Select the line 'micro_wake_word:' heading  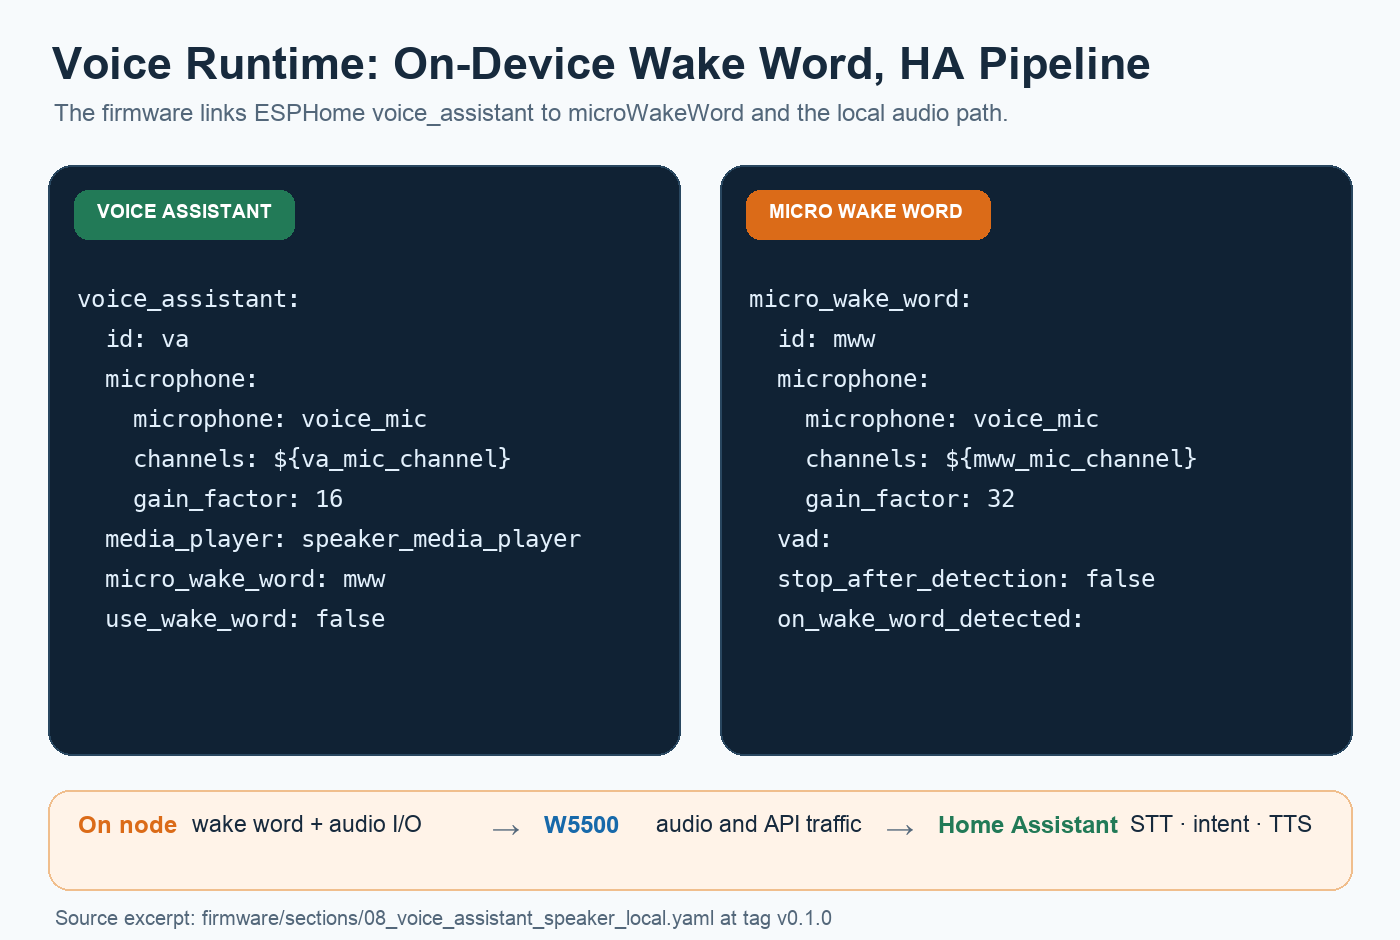[860, 299]
